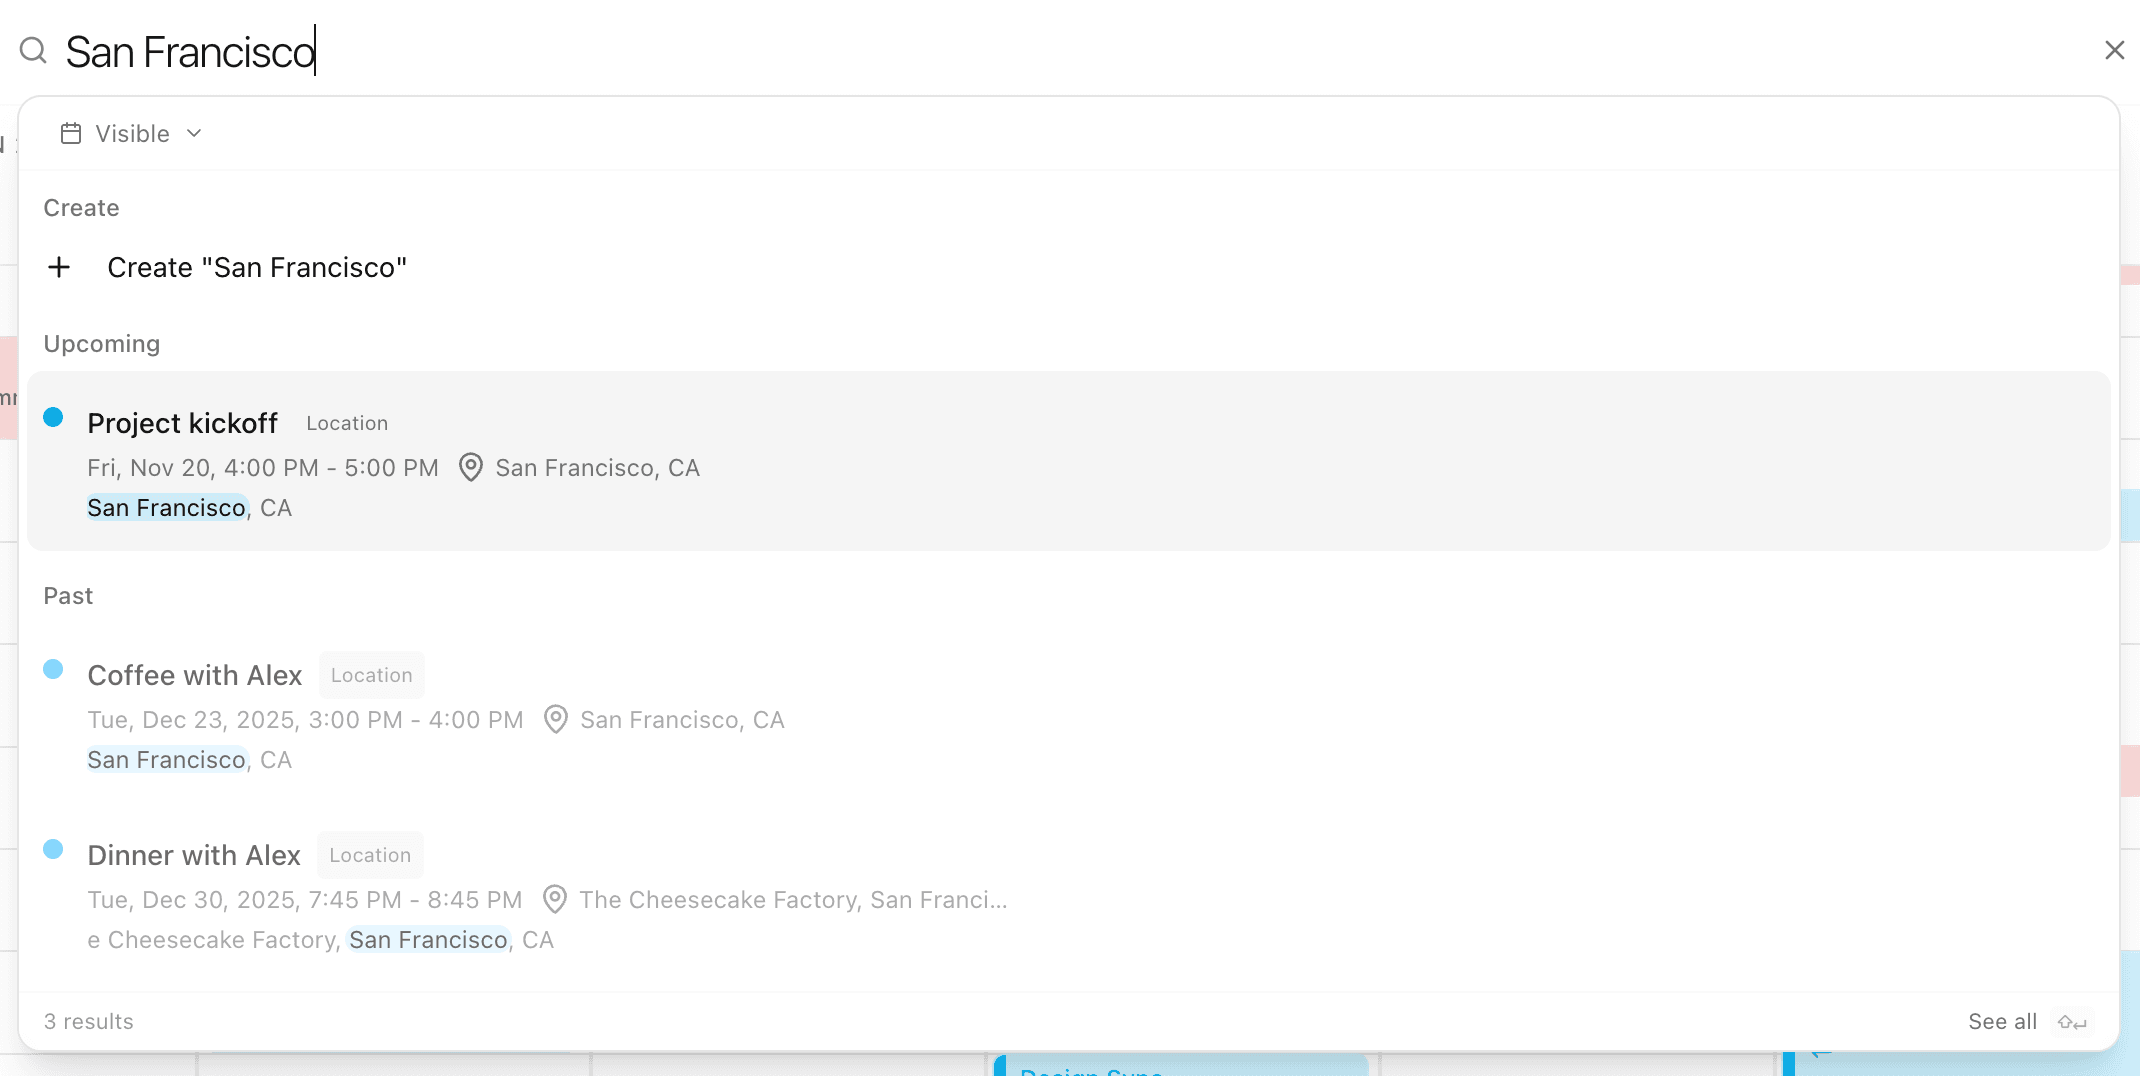Click the shift-enter shortcut icon beside See all
Viewport: 2140px width, 1076px height.
click(x=2073, y=1022)
